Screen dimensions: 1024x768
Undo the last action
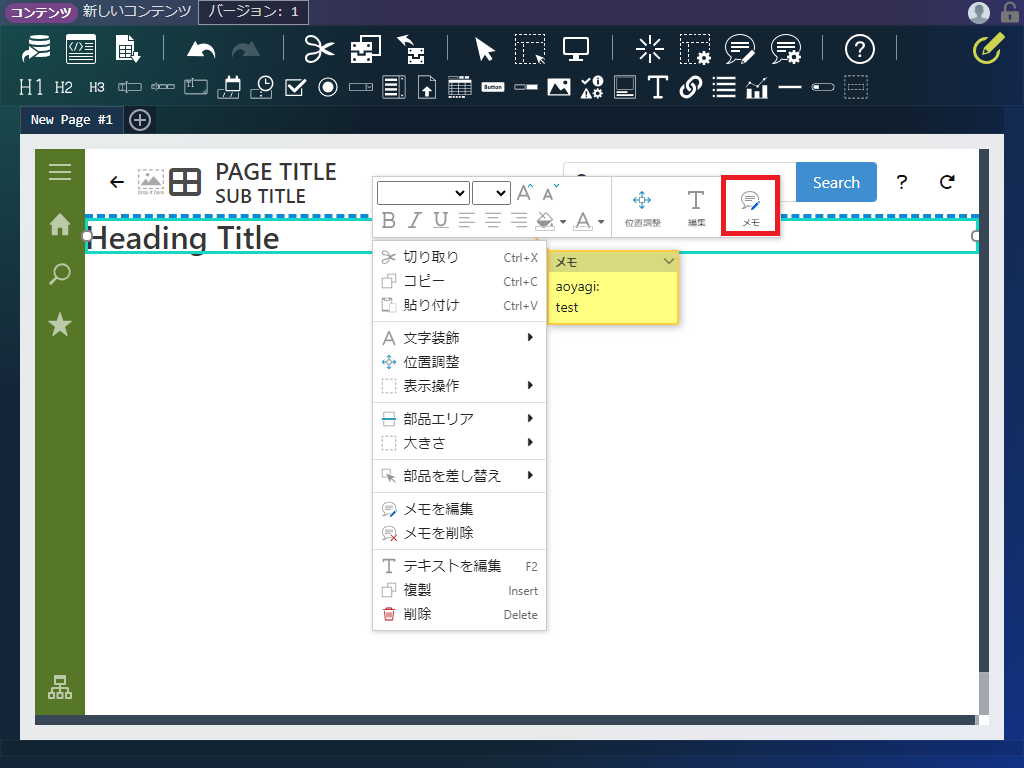tap(201, 50)
